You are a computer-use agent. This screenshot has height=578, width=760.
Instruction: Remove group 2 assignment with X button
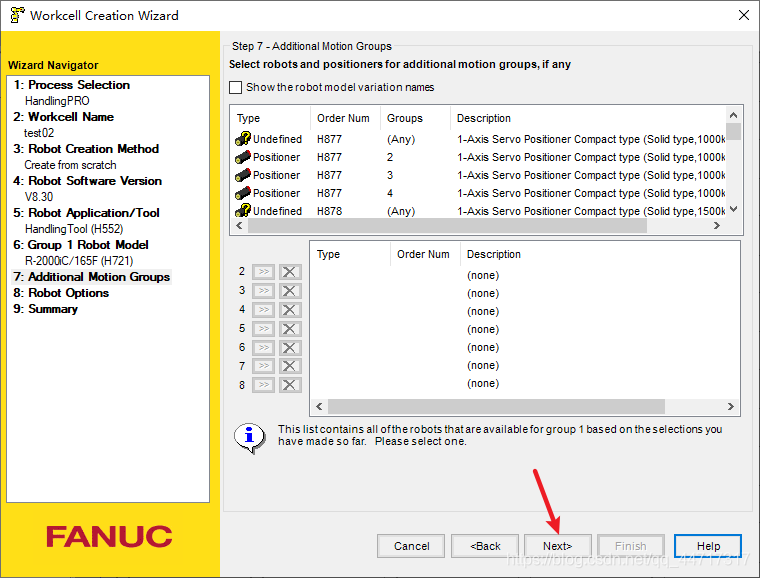[290, 272]
